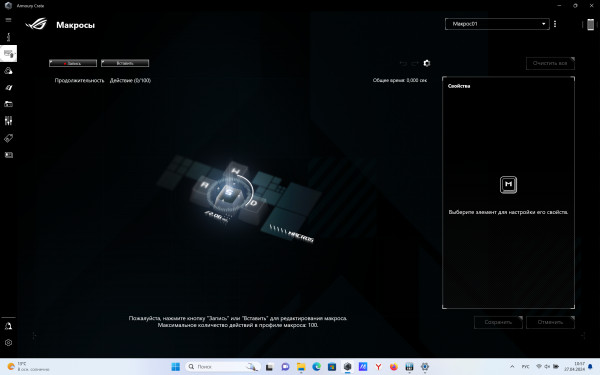
Task: Click the Windows taskbar search field
Action: click(x=223, y=367)
